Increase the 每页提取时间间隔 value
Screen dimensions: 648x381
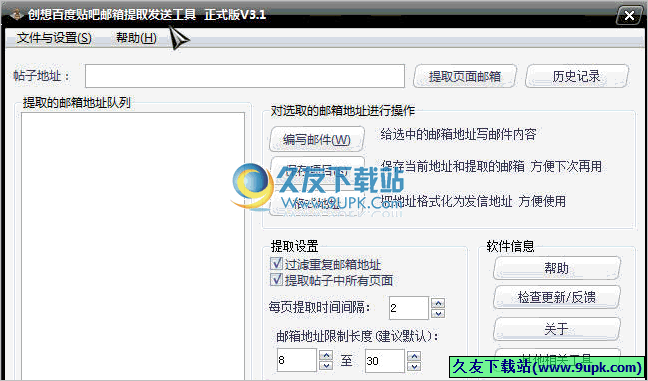click(x=438, y=303)
